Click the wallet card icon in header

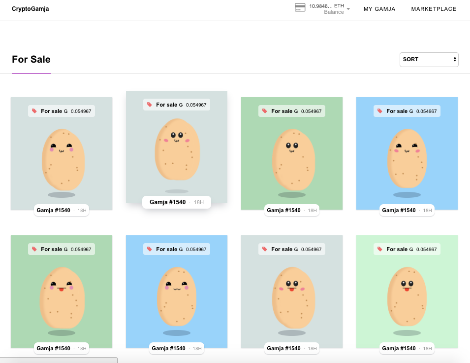(300, 8)
